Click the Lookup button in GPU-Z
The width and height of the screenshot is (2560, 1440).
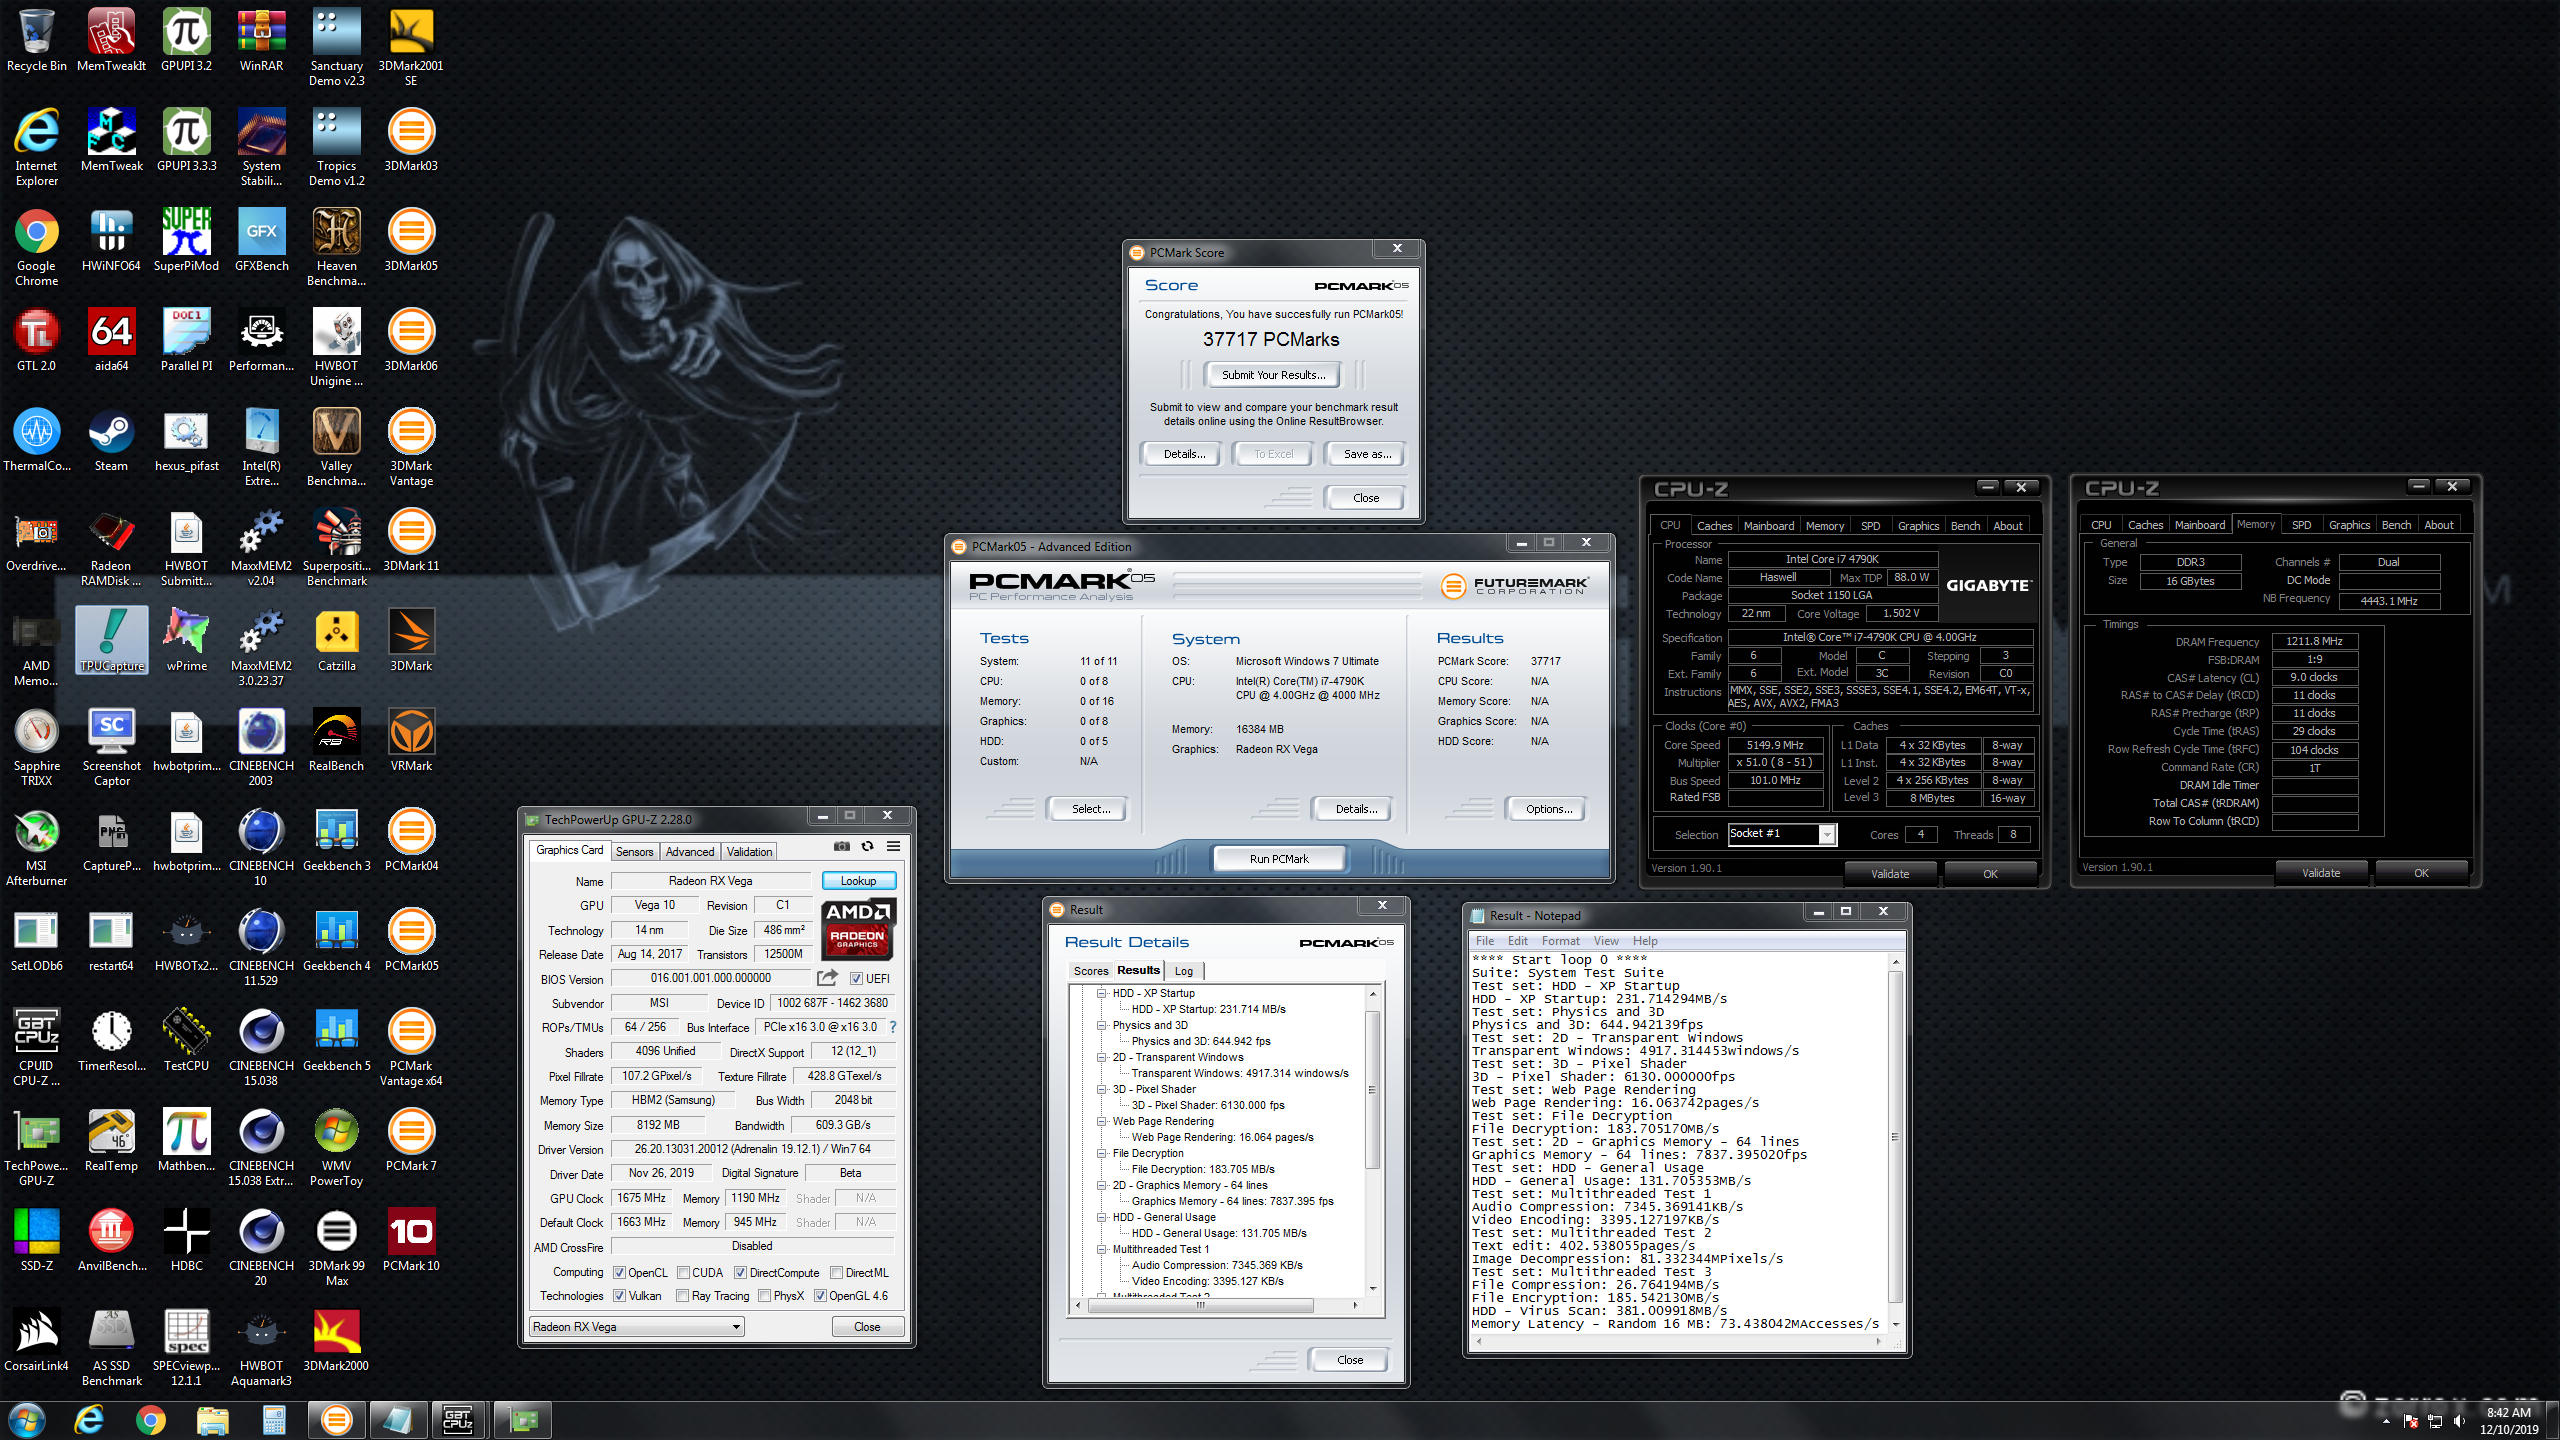(x=858, y=881)
